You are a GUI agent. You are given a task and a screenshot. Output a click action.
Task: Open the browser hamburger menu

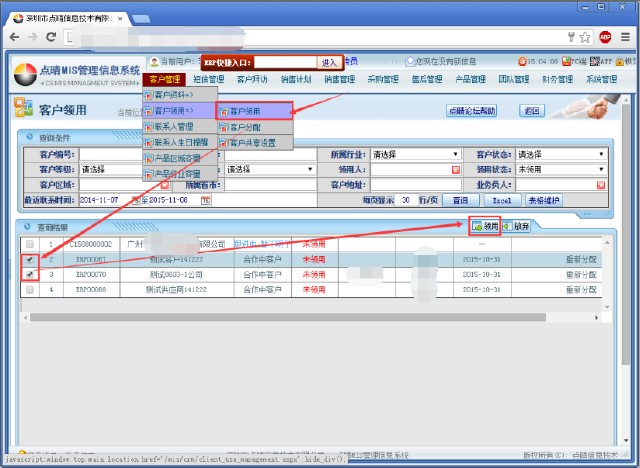click(625, 37)
